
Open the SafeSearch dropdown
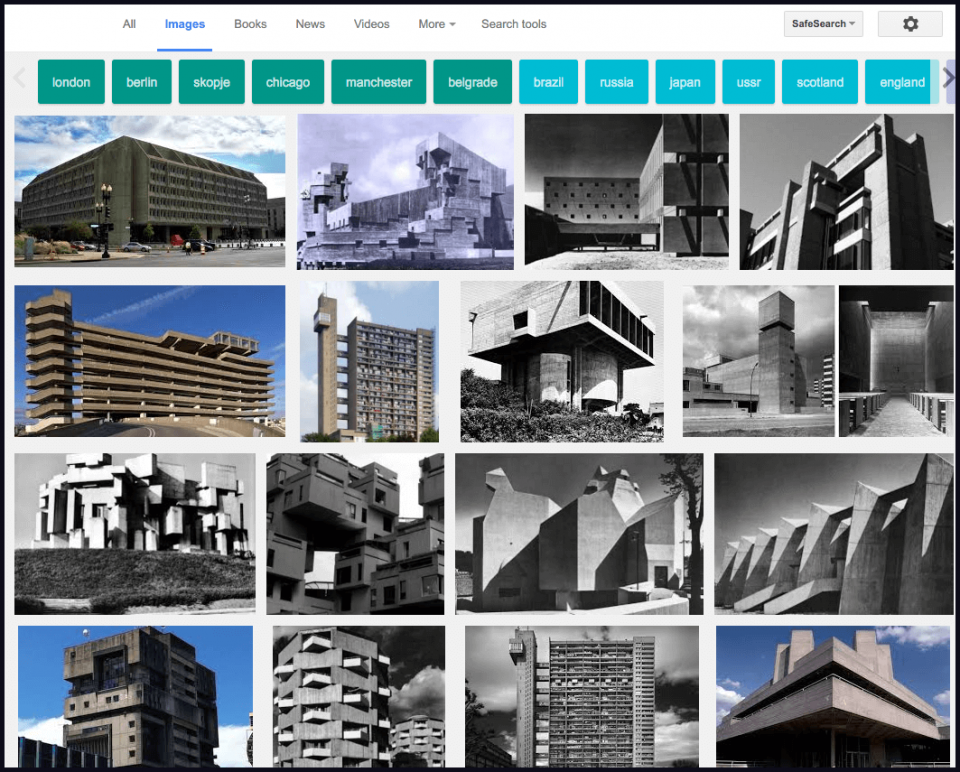pos(822,23)
